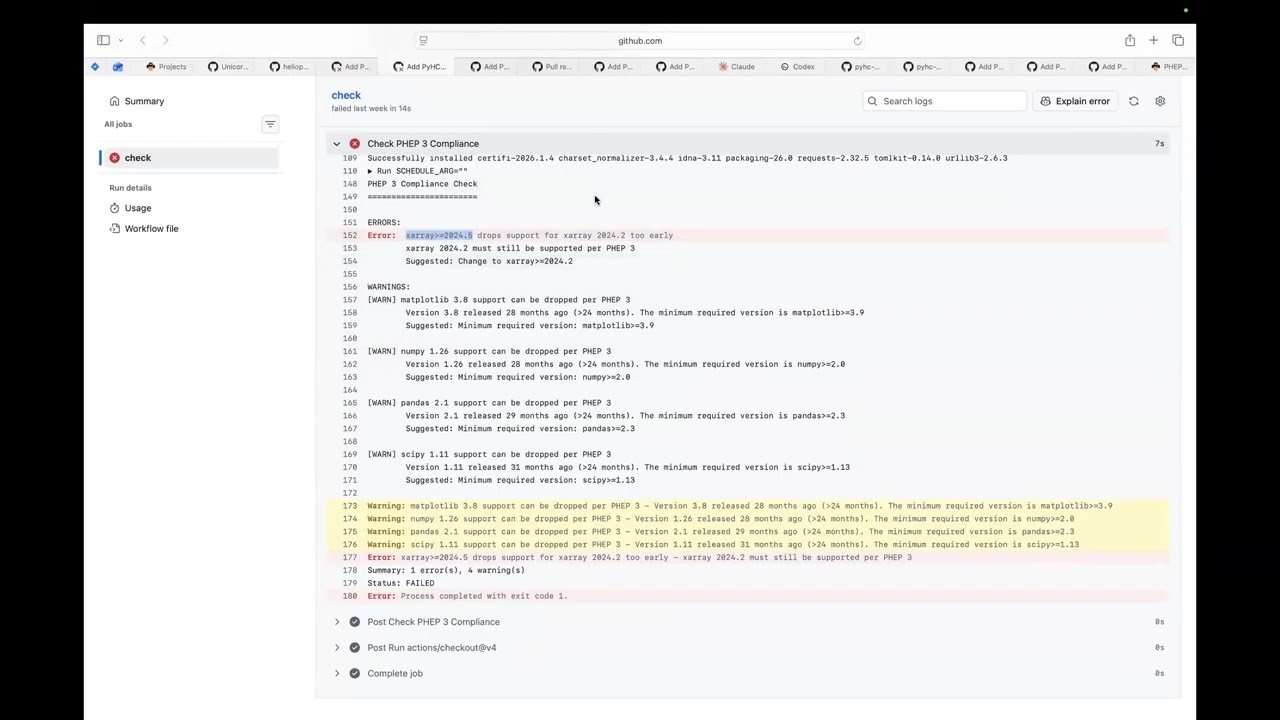This screenshot has height=720, width=1280.
Task: Click the 'Status: FAILED' log line
Action: click(x=401, y=584)
